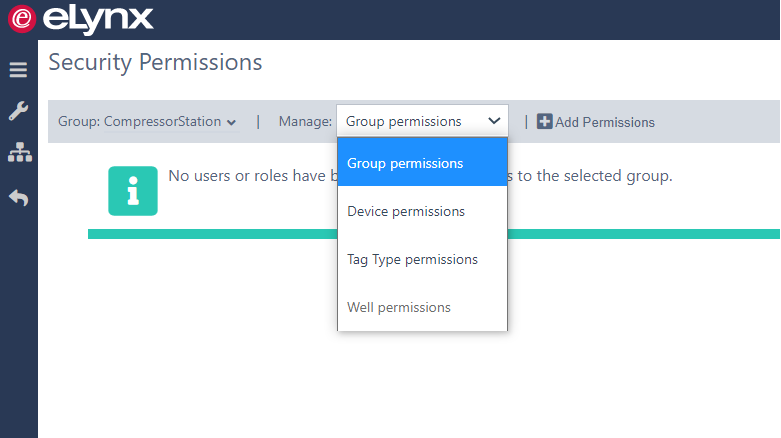This screenshot has height=438, width=781.
Task: Click the chevron next to CompressorStation
Action: coord(232,123)
